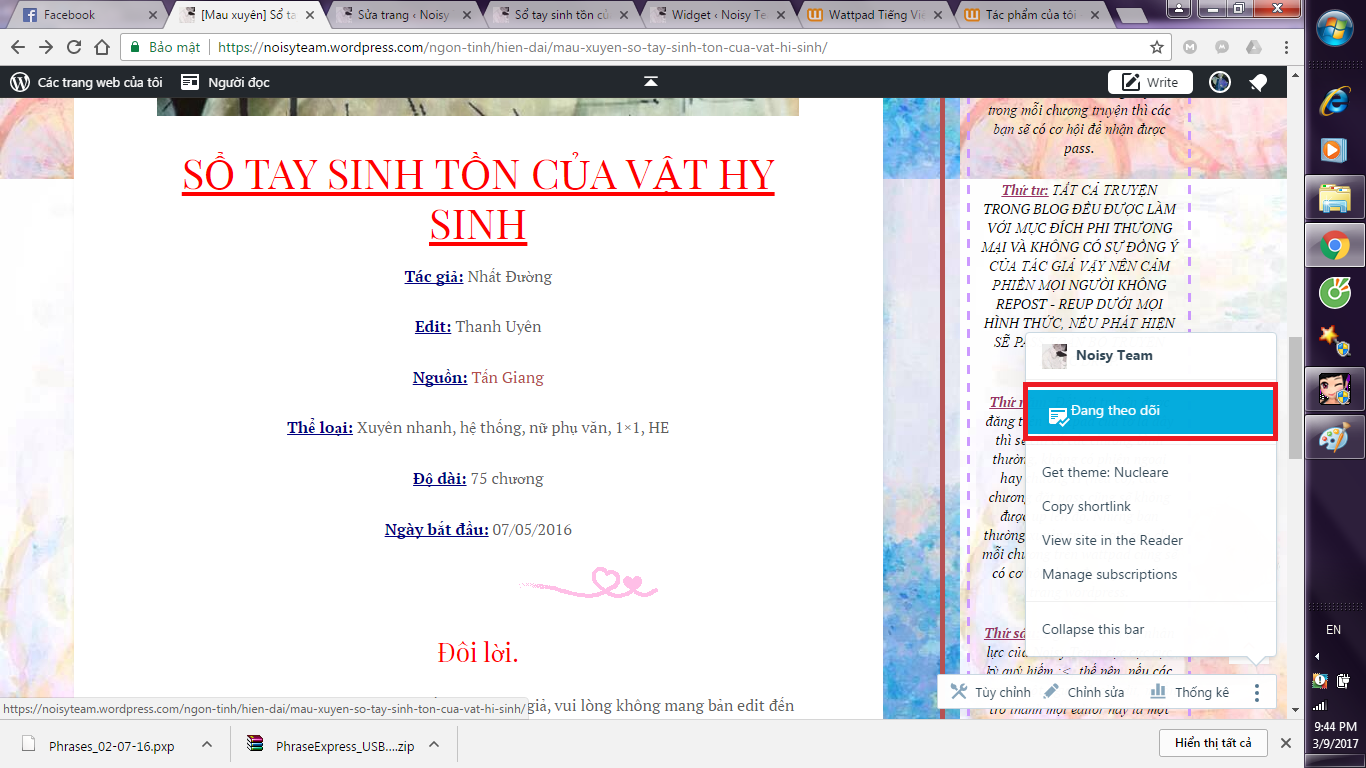
Task: Toggle the Đang theo dõi follow button
Action: tap(1151, 412)
